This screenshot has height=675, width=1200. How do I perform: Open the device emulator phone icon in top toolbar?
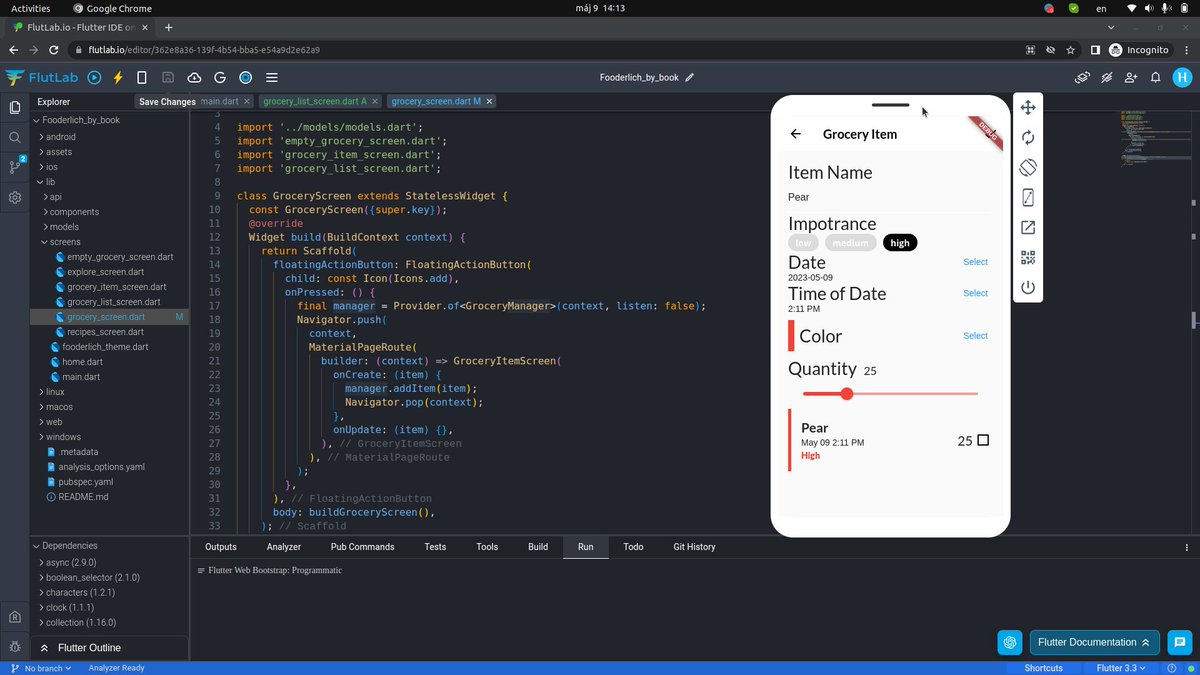142,77
